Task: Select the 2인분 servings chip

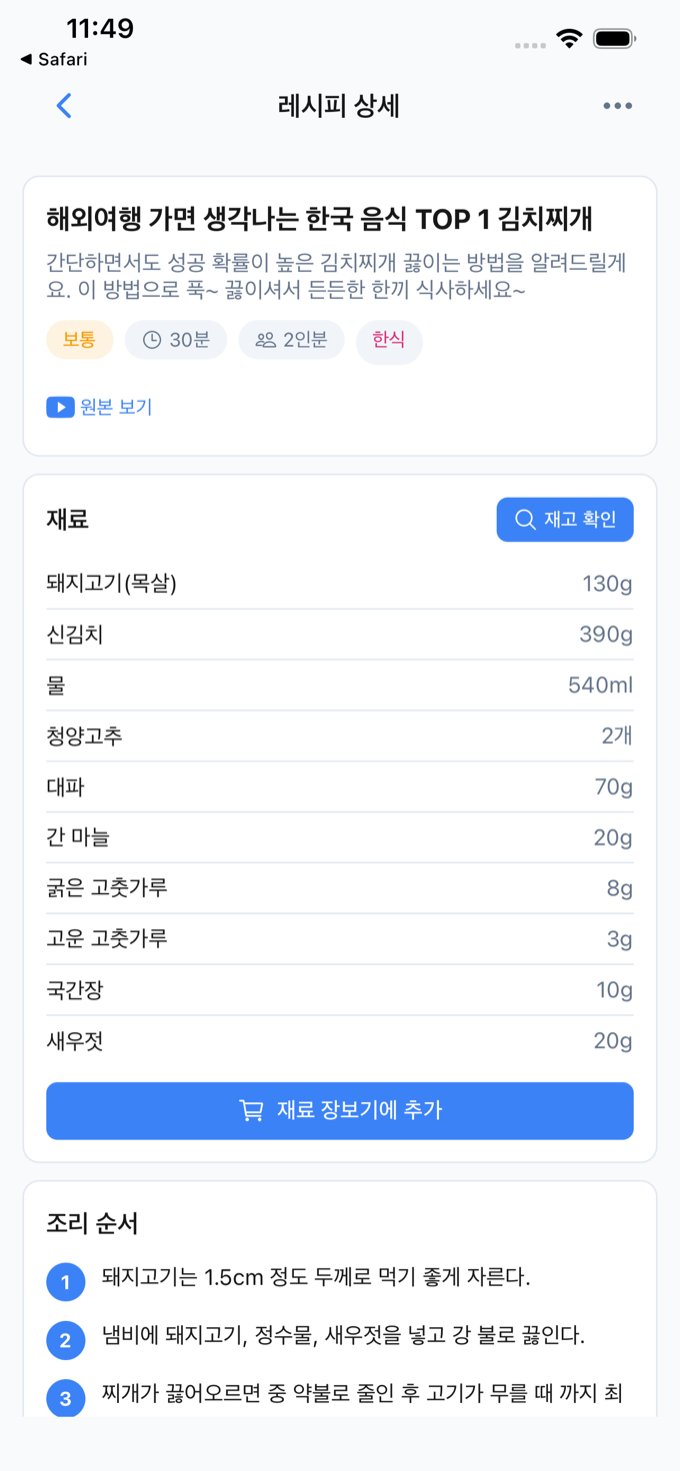Action: (291, 339)
